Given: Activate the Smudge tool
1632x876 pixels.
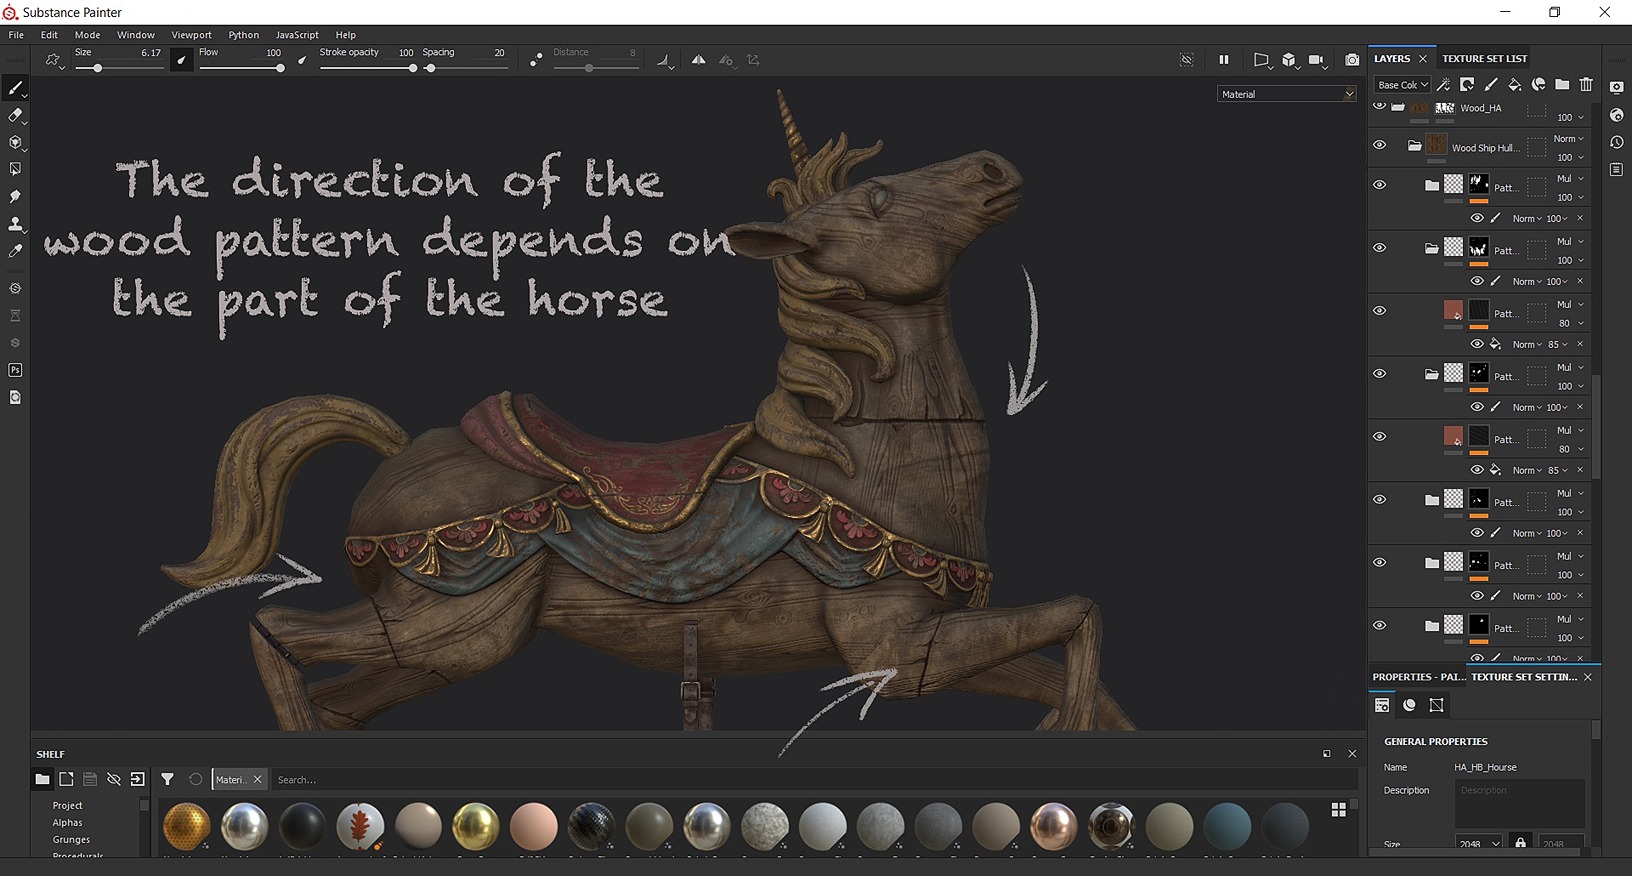Looking at the screenshot, I should (15, 197).
